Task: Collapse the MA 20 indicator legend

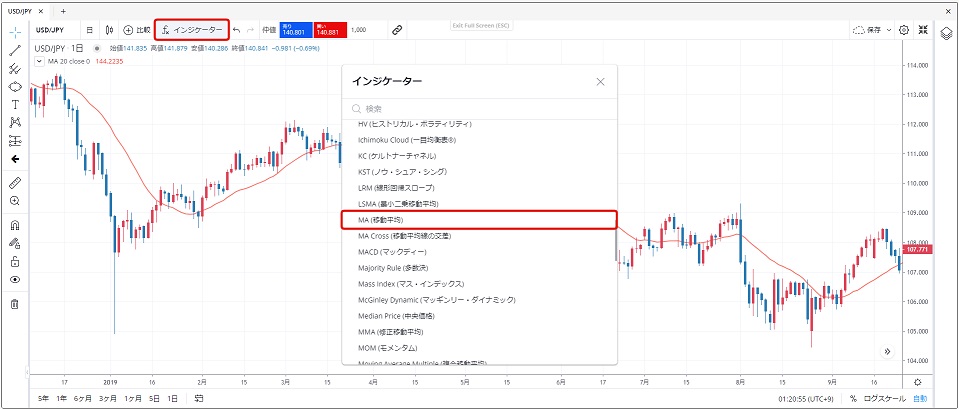Action: 39,61
